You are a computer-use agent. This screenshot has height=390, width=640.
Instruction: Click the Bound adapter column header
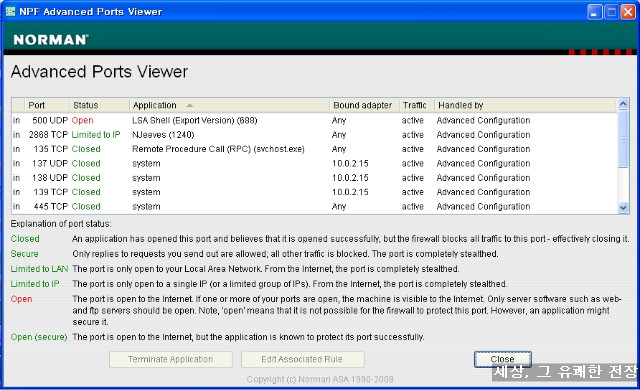[x=364, y=105]
